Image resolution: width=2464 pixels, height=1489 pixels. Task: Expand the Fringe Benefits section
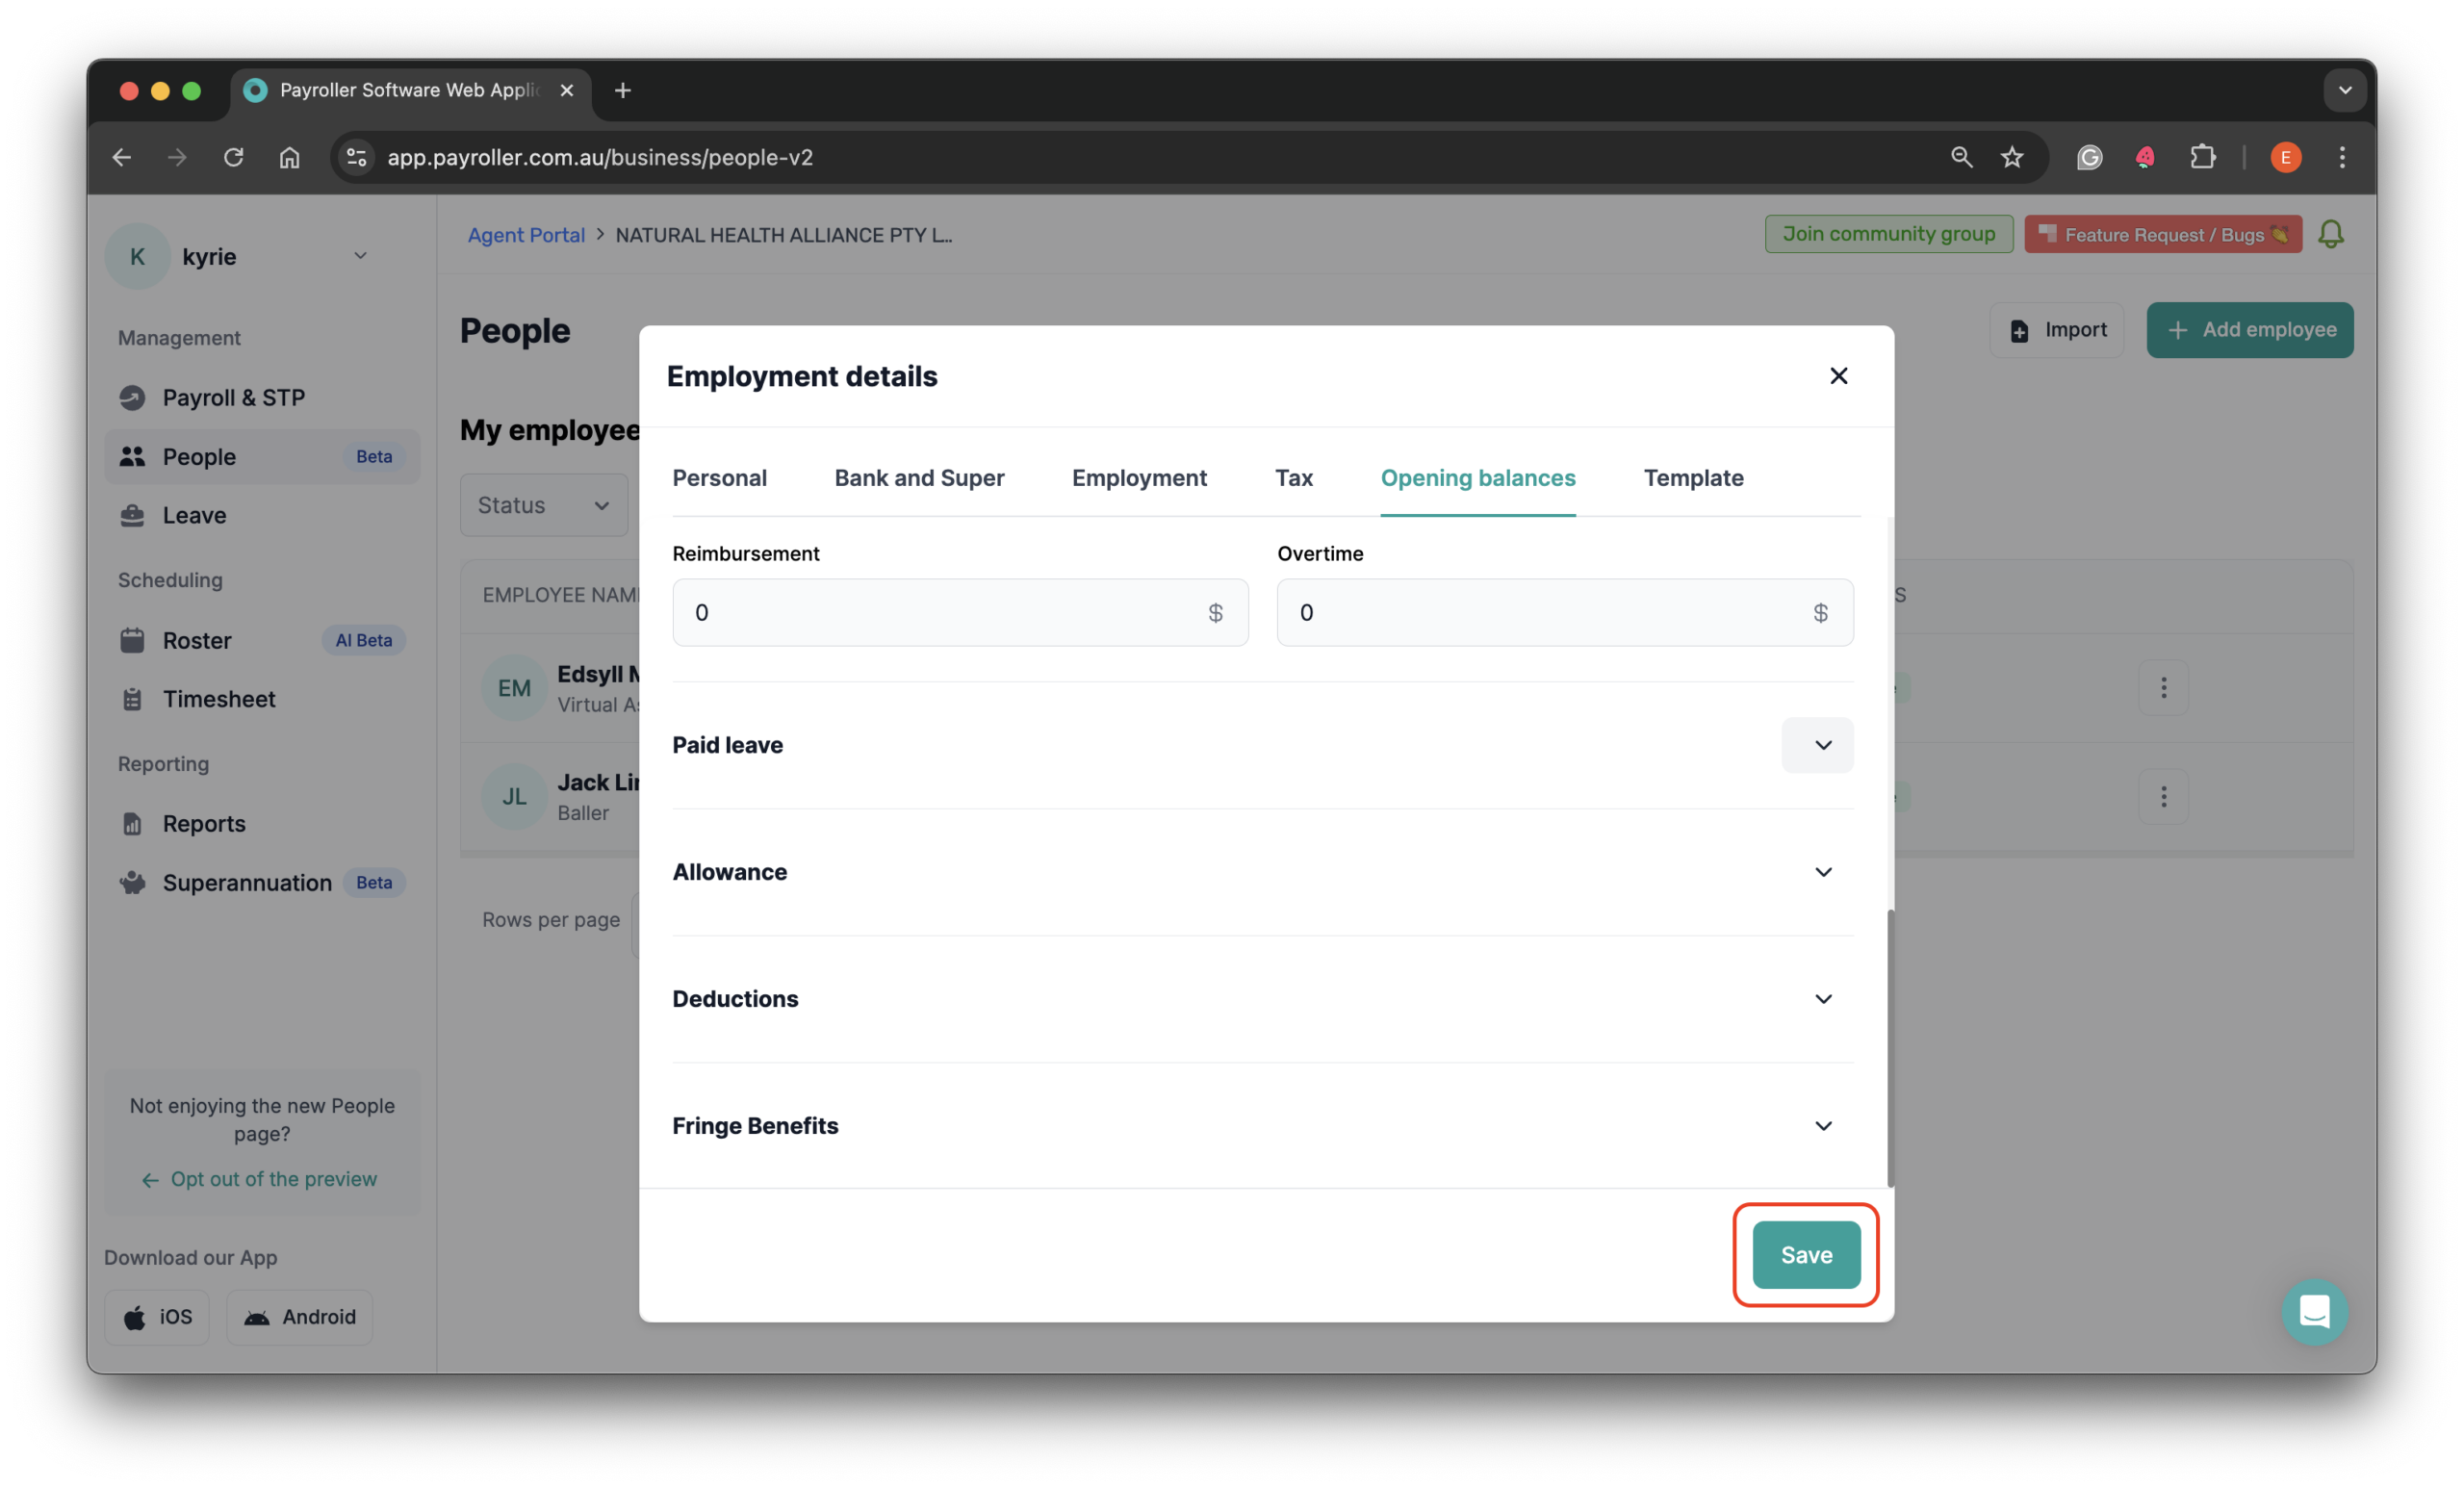[1822, 1125]
